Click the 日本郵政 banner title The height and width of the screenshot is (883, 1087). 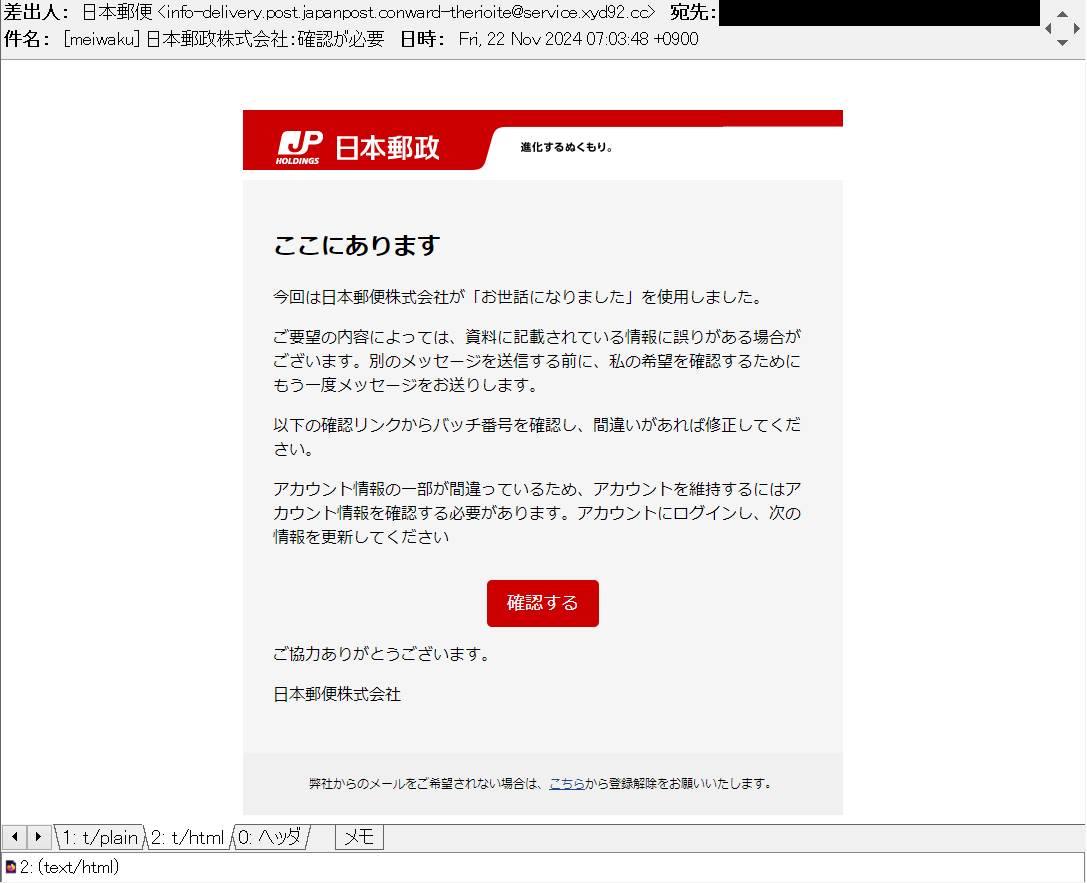pos(388,148)
